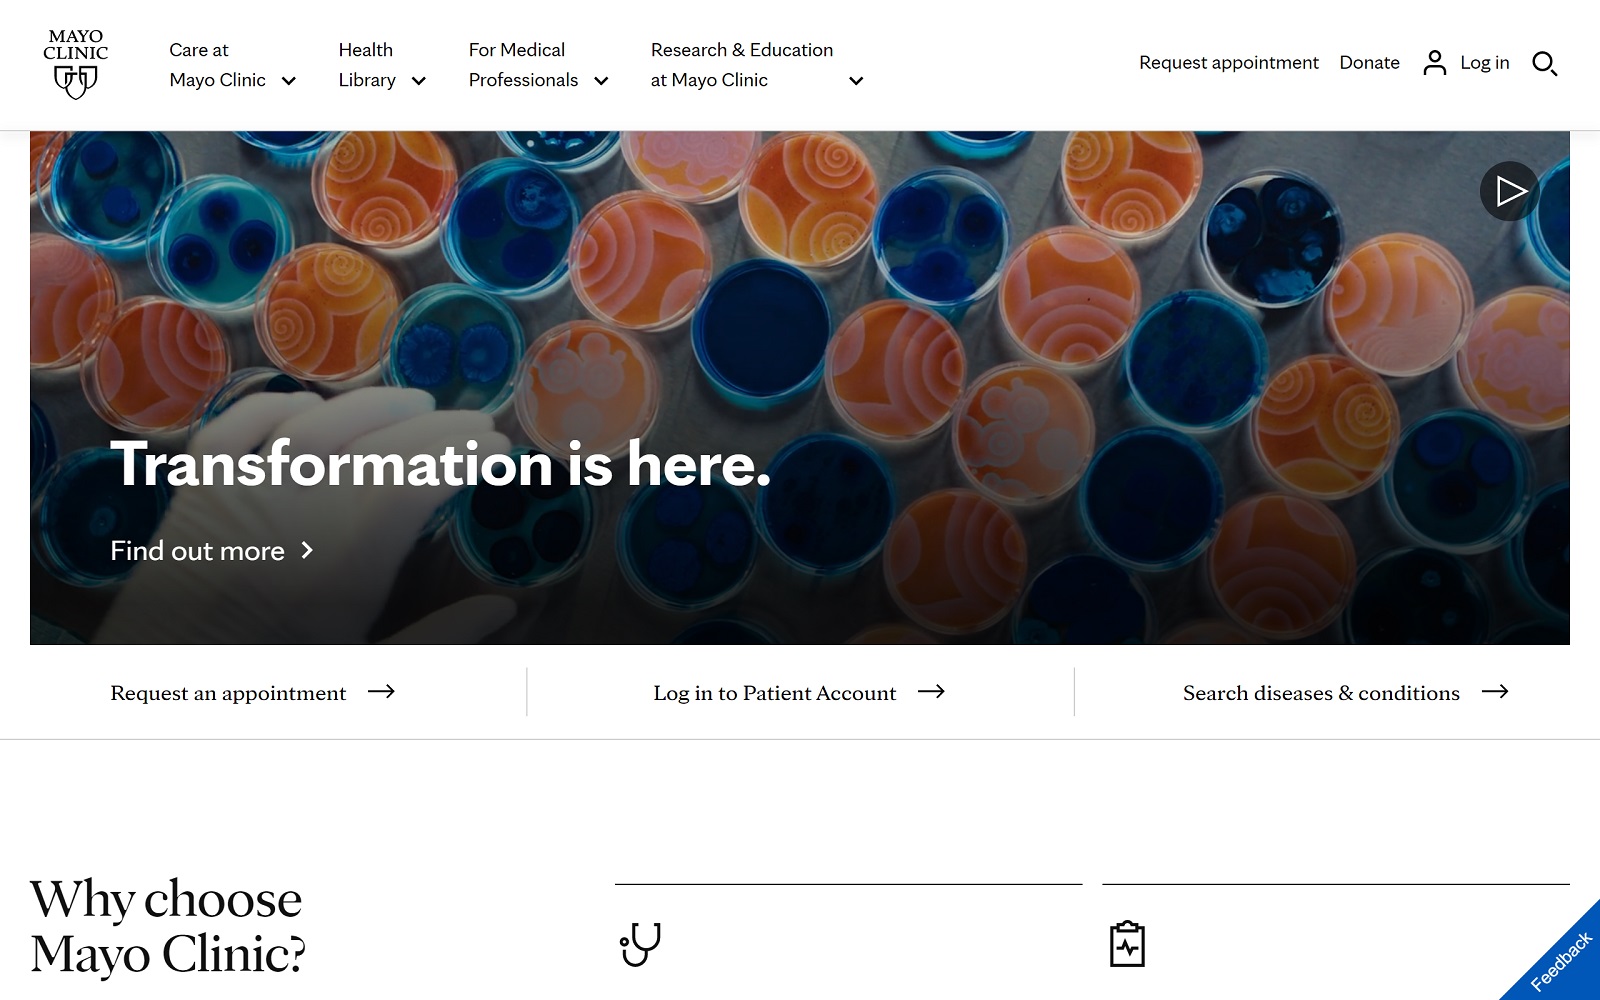Open the Search diseases & conditions link
Viewport: 1600px width, 1000px height.
tap(1346, 692)
